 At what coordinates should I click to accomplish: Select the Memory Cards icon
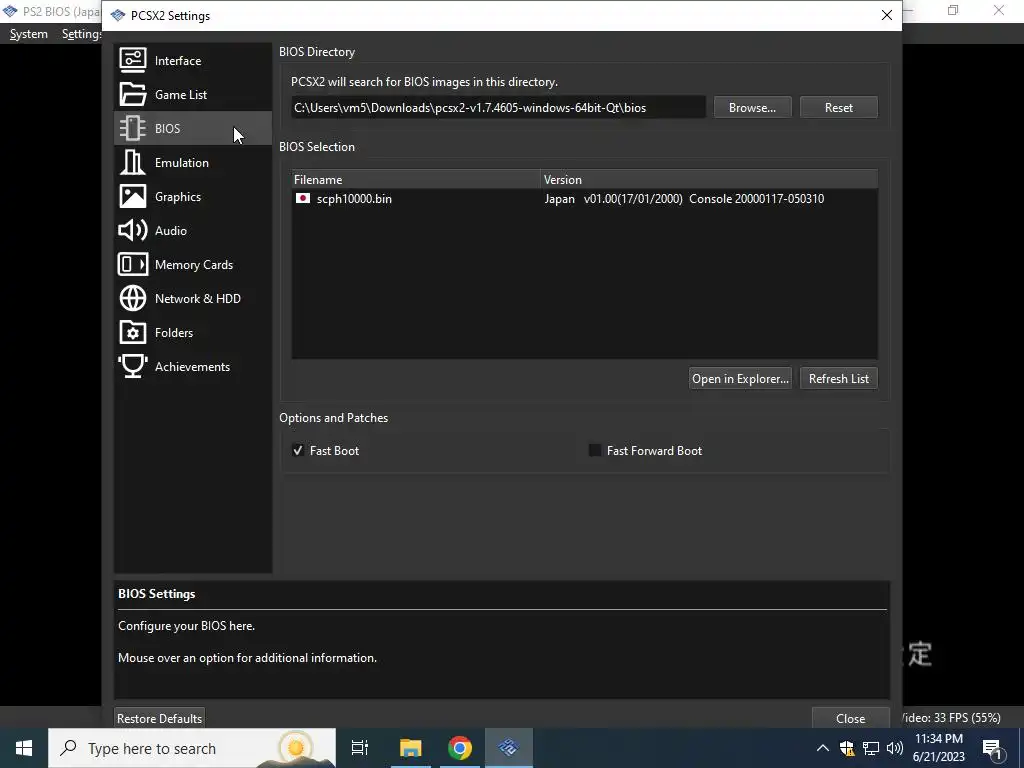(133, 264)
